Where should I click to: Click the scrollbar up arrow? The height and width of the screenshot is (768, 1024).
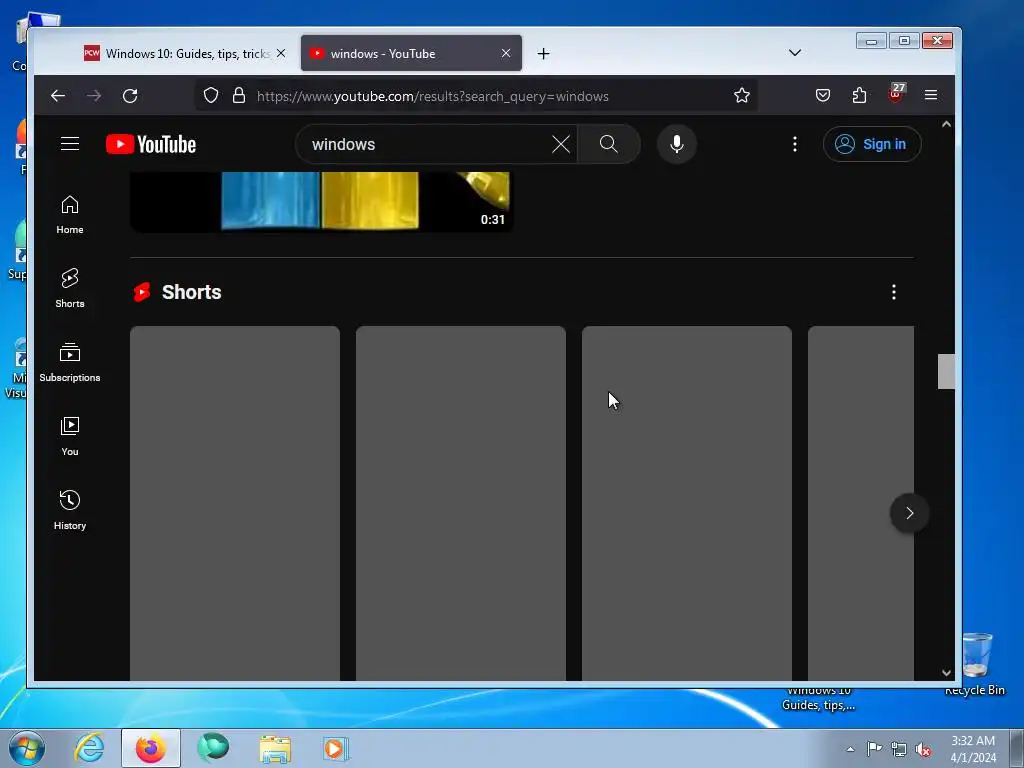tap(946, 124)
